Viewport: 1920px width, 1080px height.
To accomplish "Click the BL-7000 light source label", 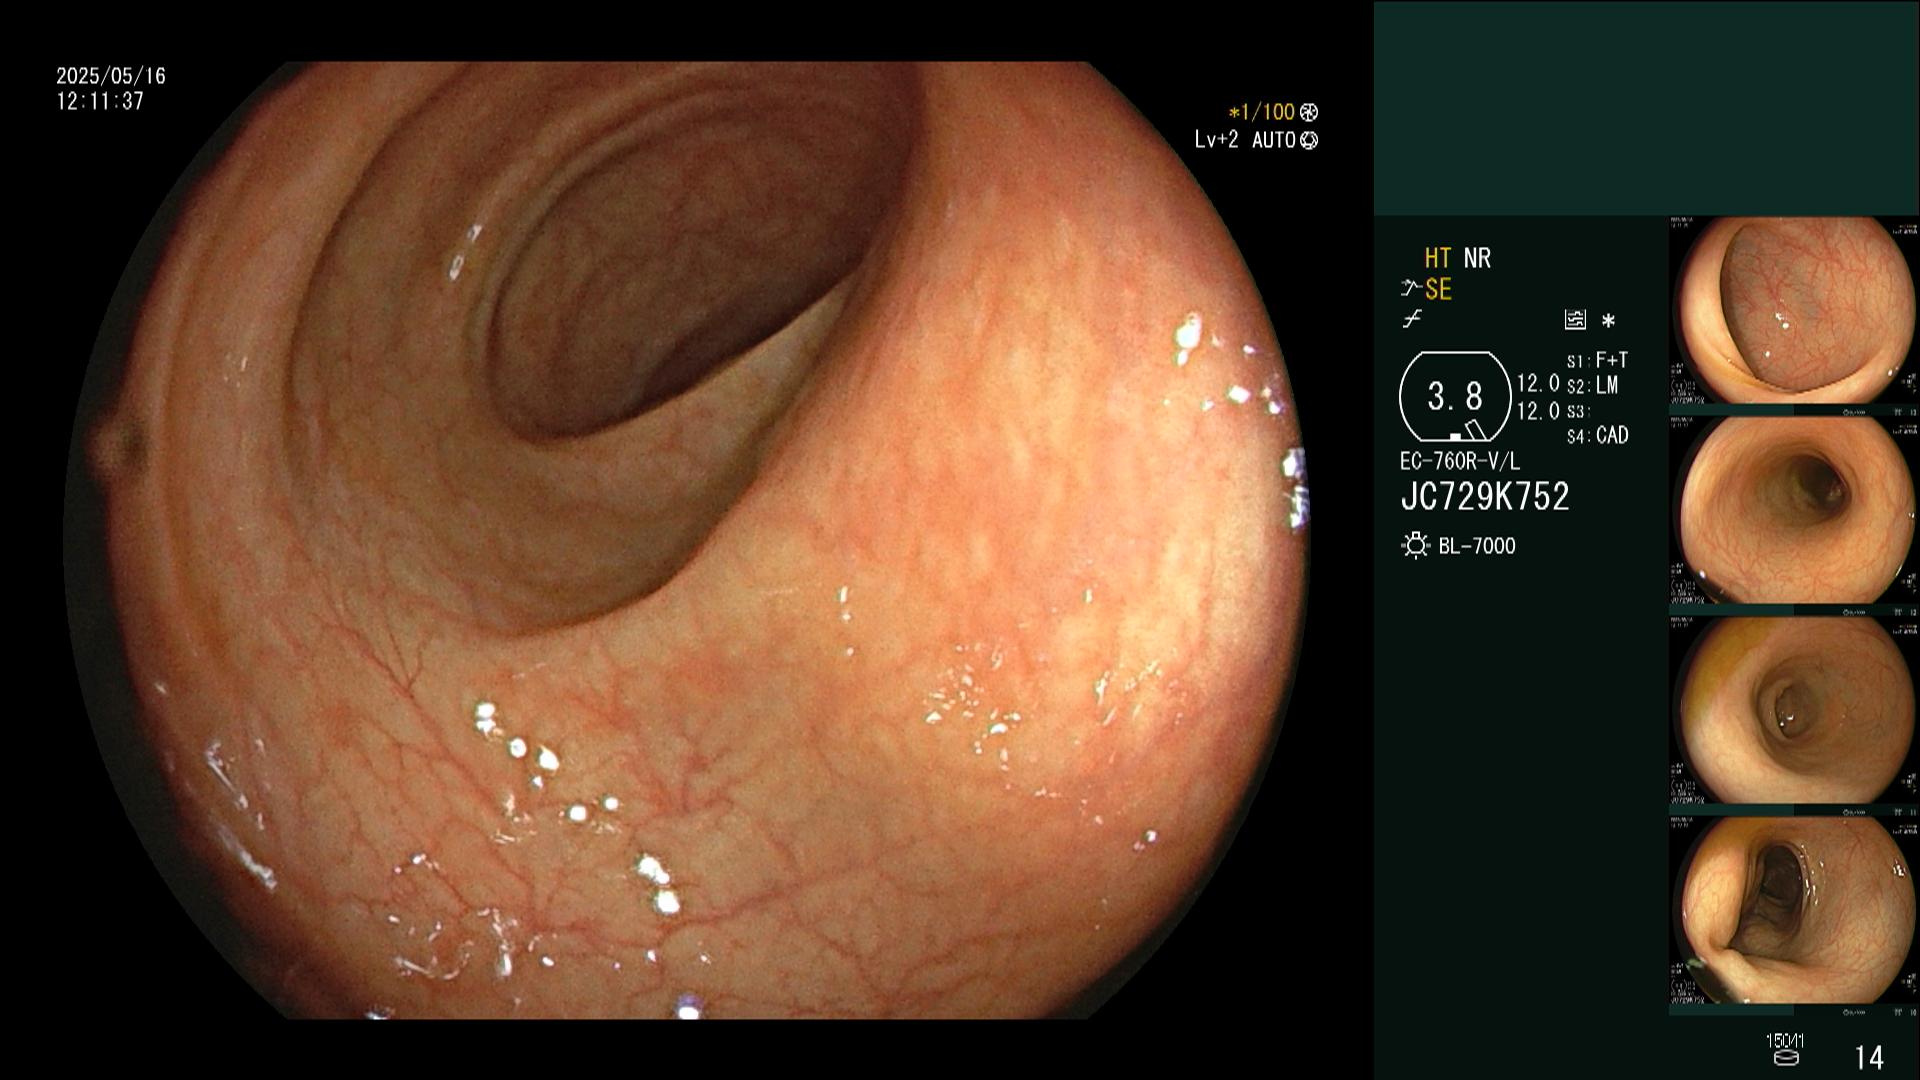I will point(1477,546).
